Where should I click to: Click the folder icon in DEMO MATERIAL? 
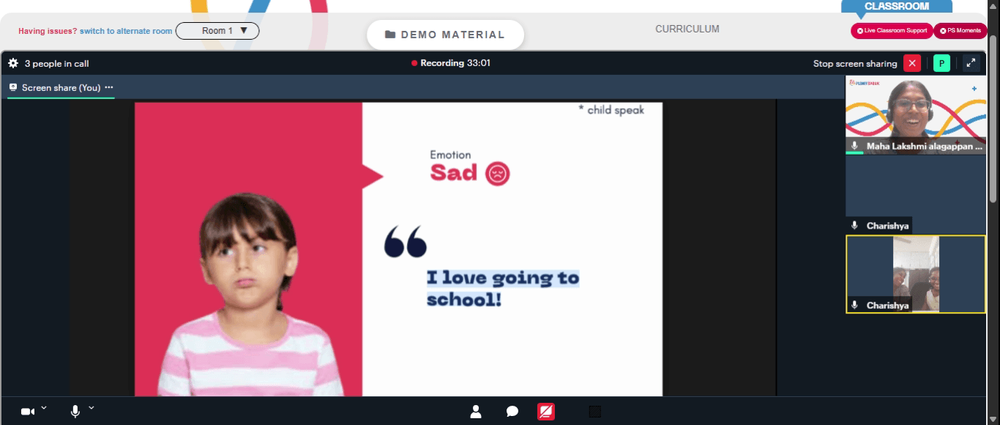tap(390, 34)
